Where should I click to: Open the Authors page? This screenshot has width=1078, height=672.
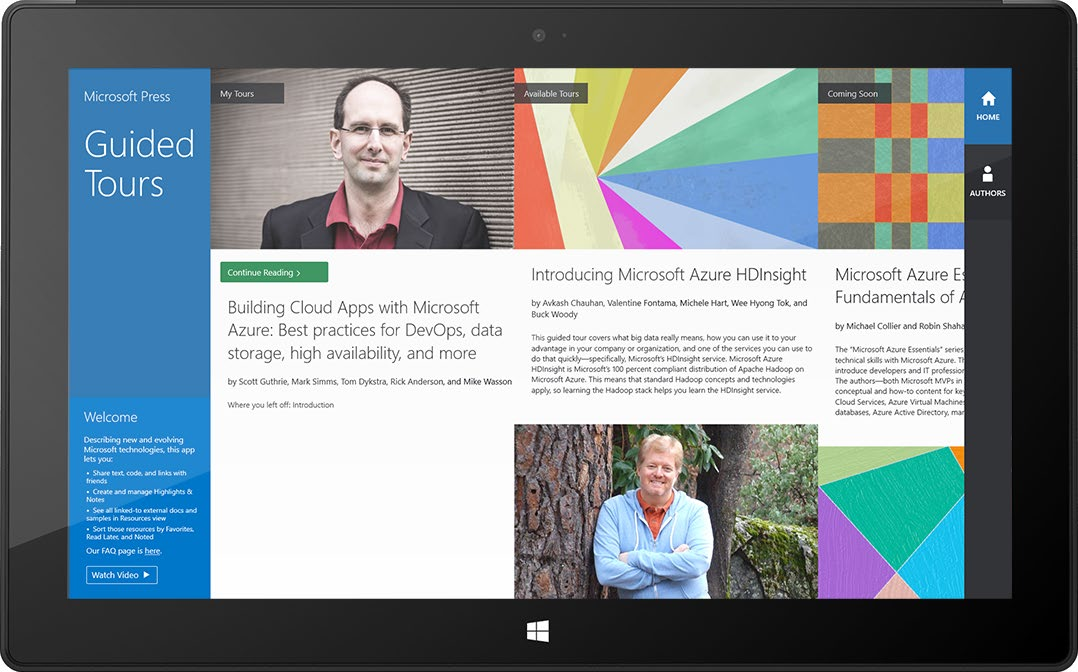987,181
